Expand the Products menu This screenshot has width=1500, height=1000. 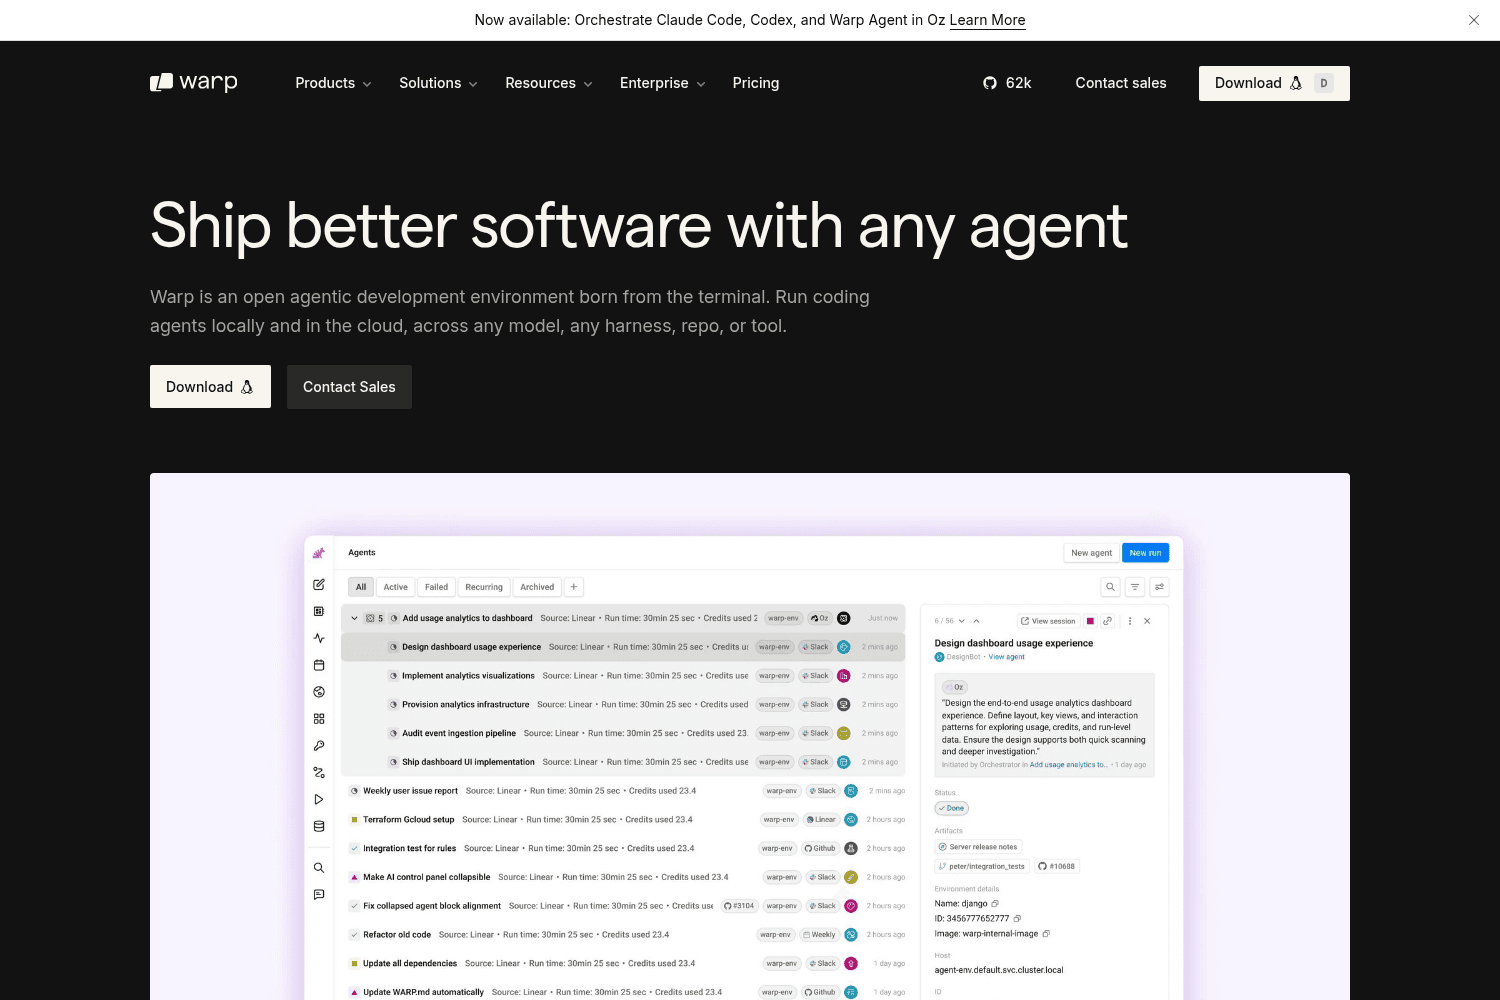[x=333, y=83]
